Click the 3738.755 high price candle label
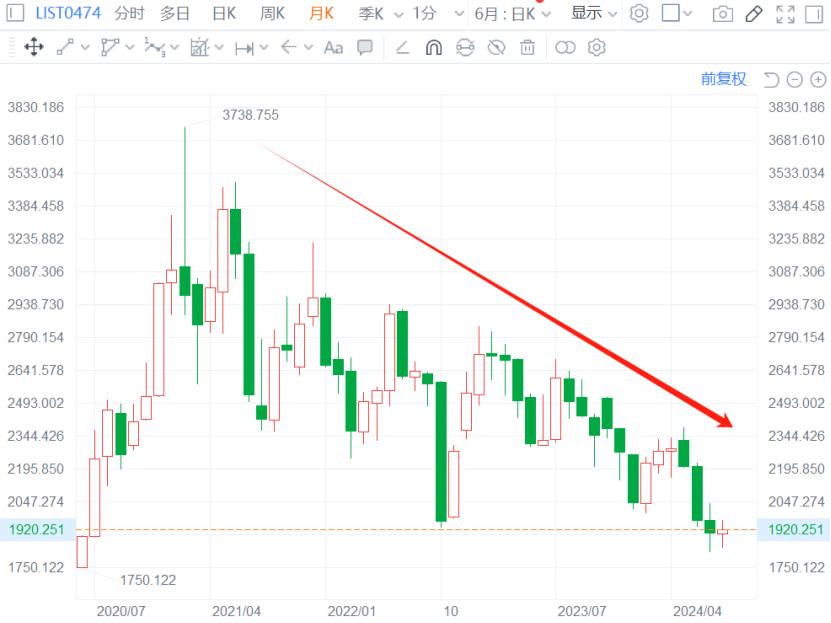This screenshot has height=623, width=831. click(250, 115)
